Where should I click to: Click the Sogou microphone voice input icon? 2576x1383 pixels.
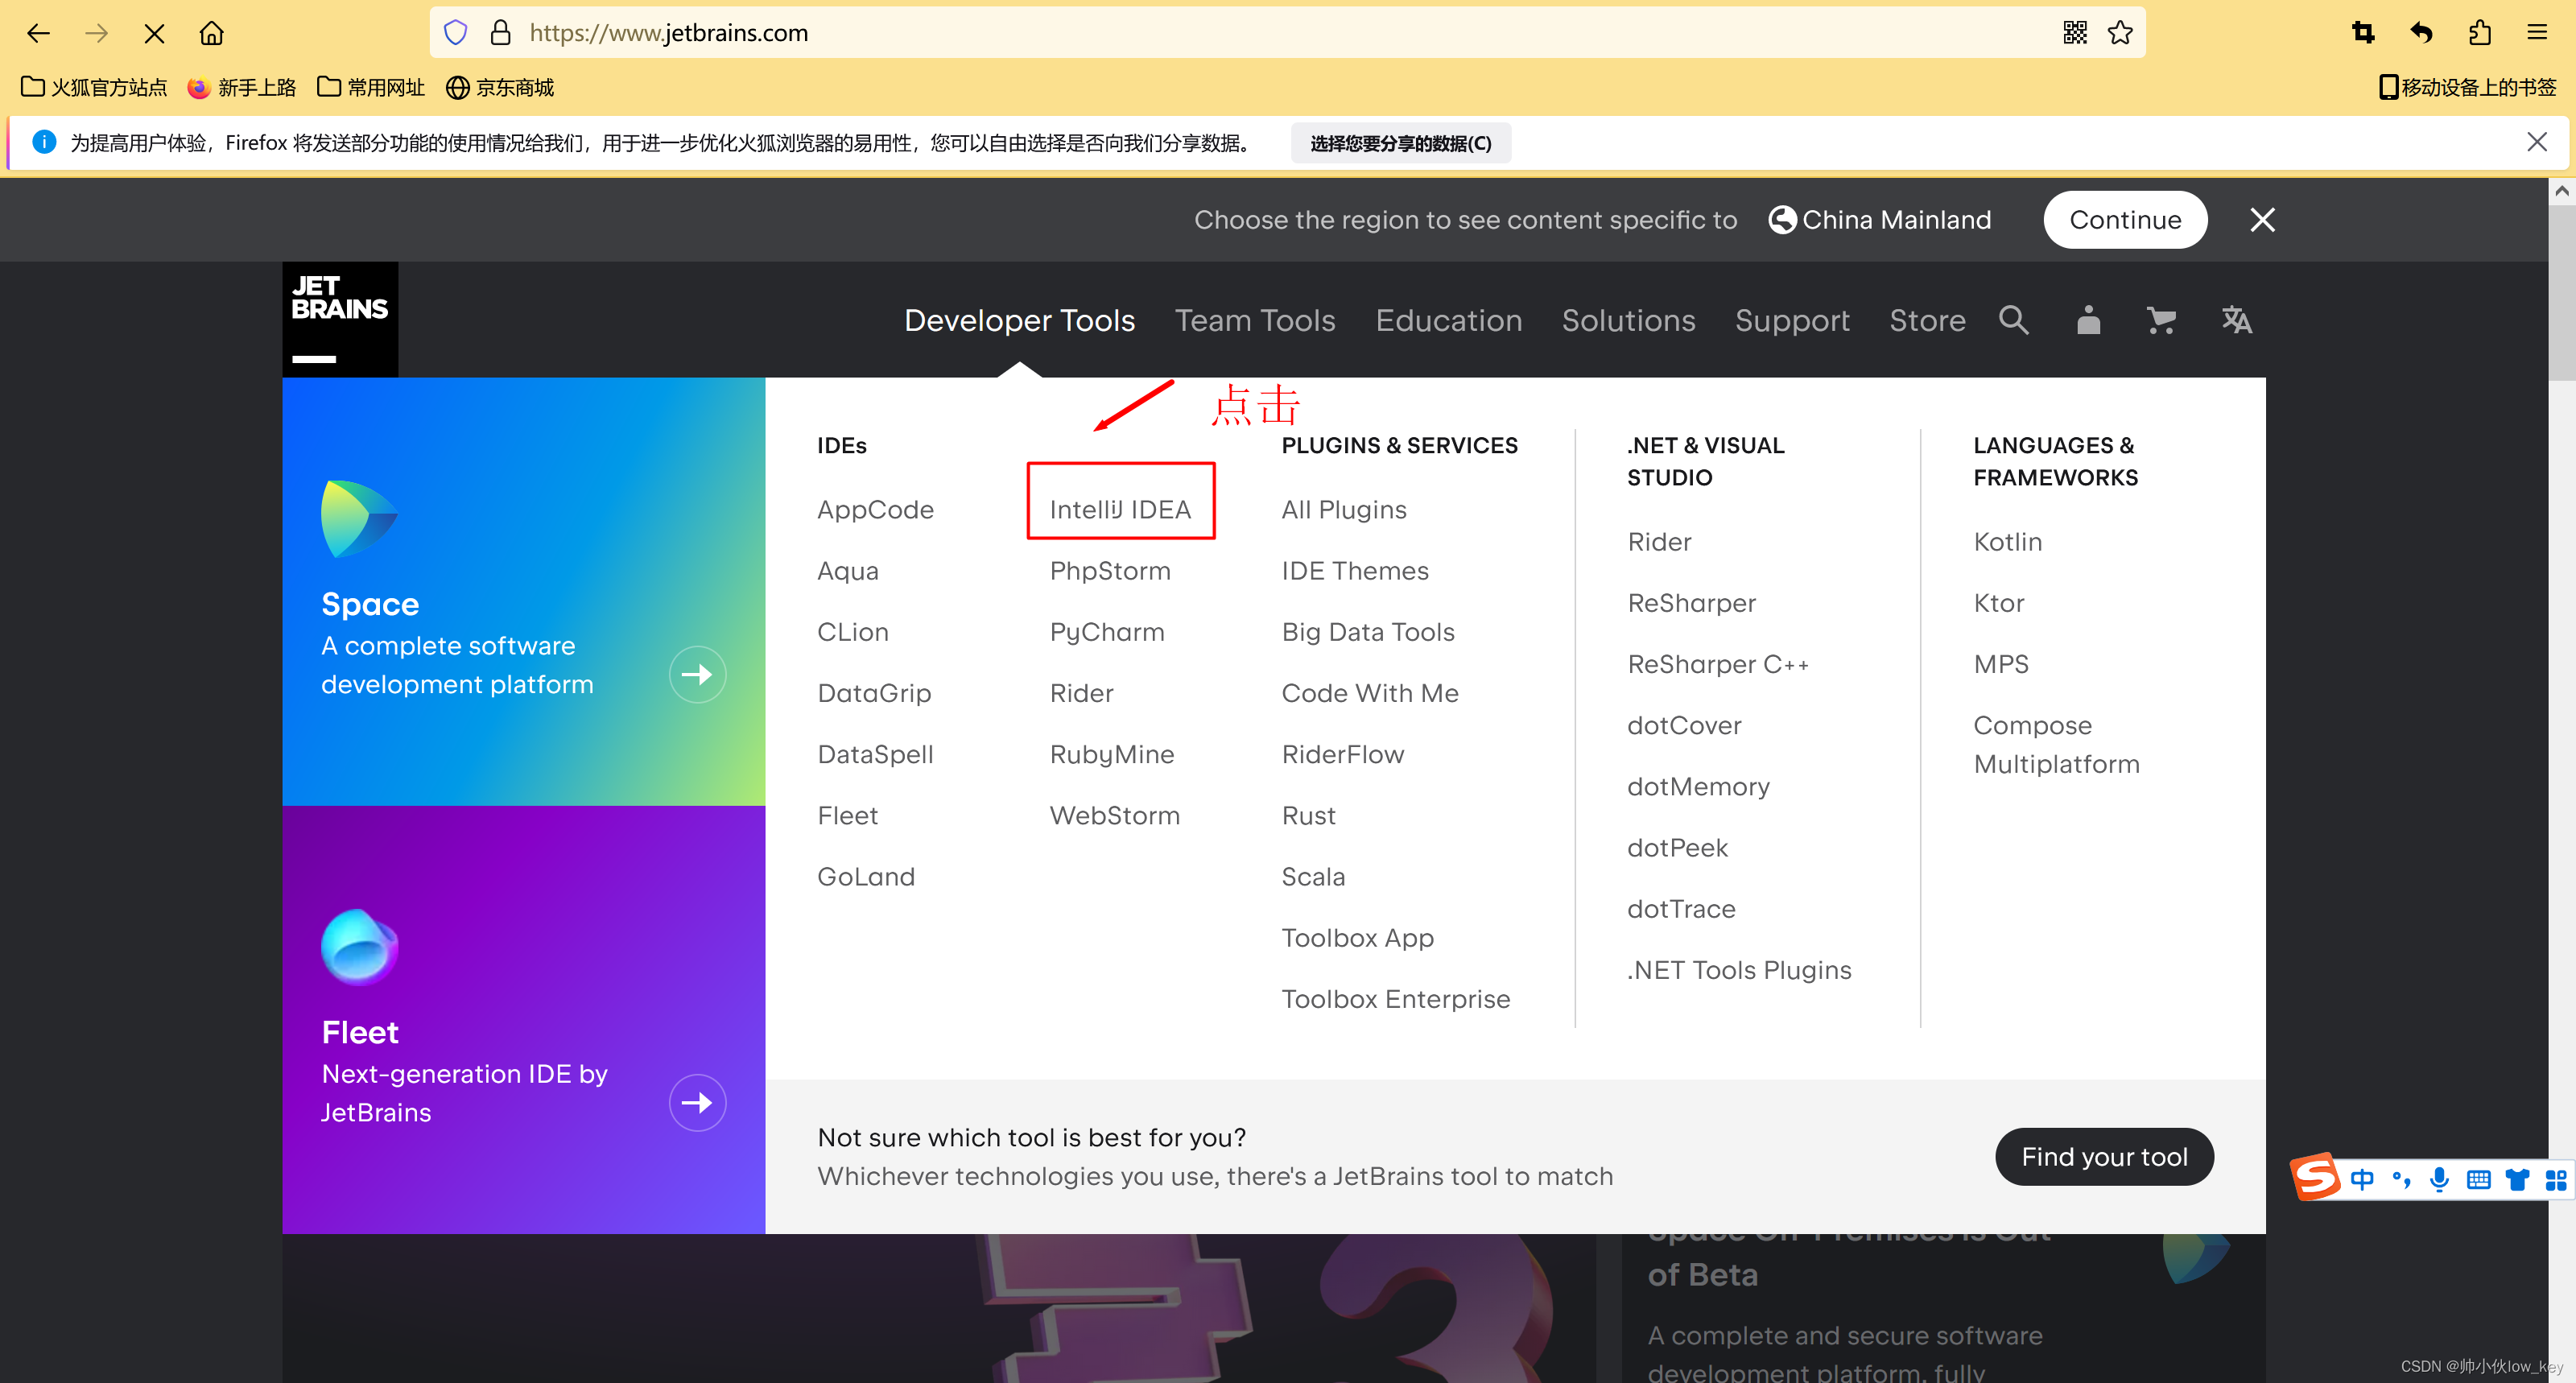pyautogui.click(x=2439, y=1179)
